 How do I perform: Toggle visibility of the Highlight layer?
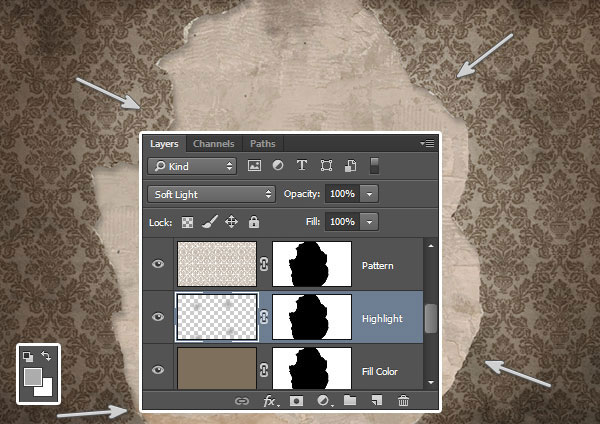157,318
